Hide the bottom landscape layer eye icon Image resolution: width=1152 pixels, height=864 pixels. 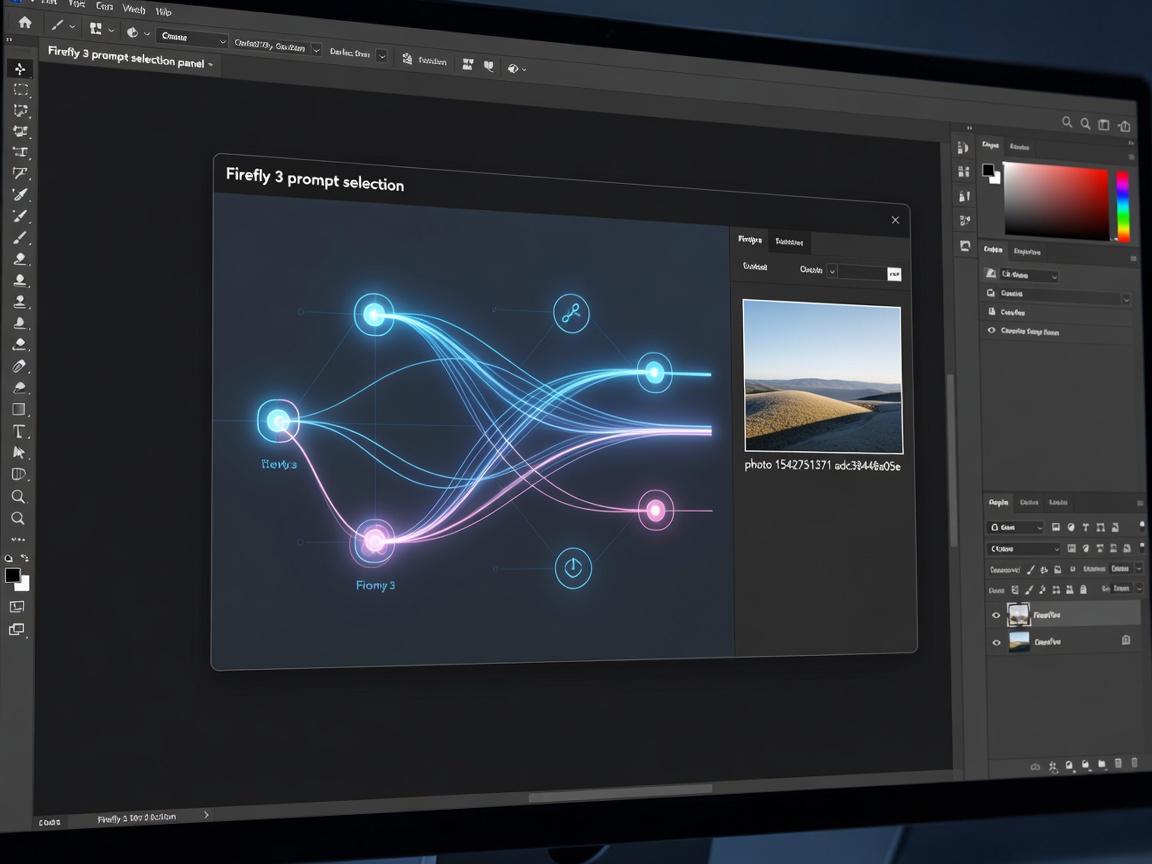pyautogui.click(x=996, y=642)
